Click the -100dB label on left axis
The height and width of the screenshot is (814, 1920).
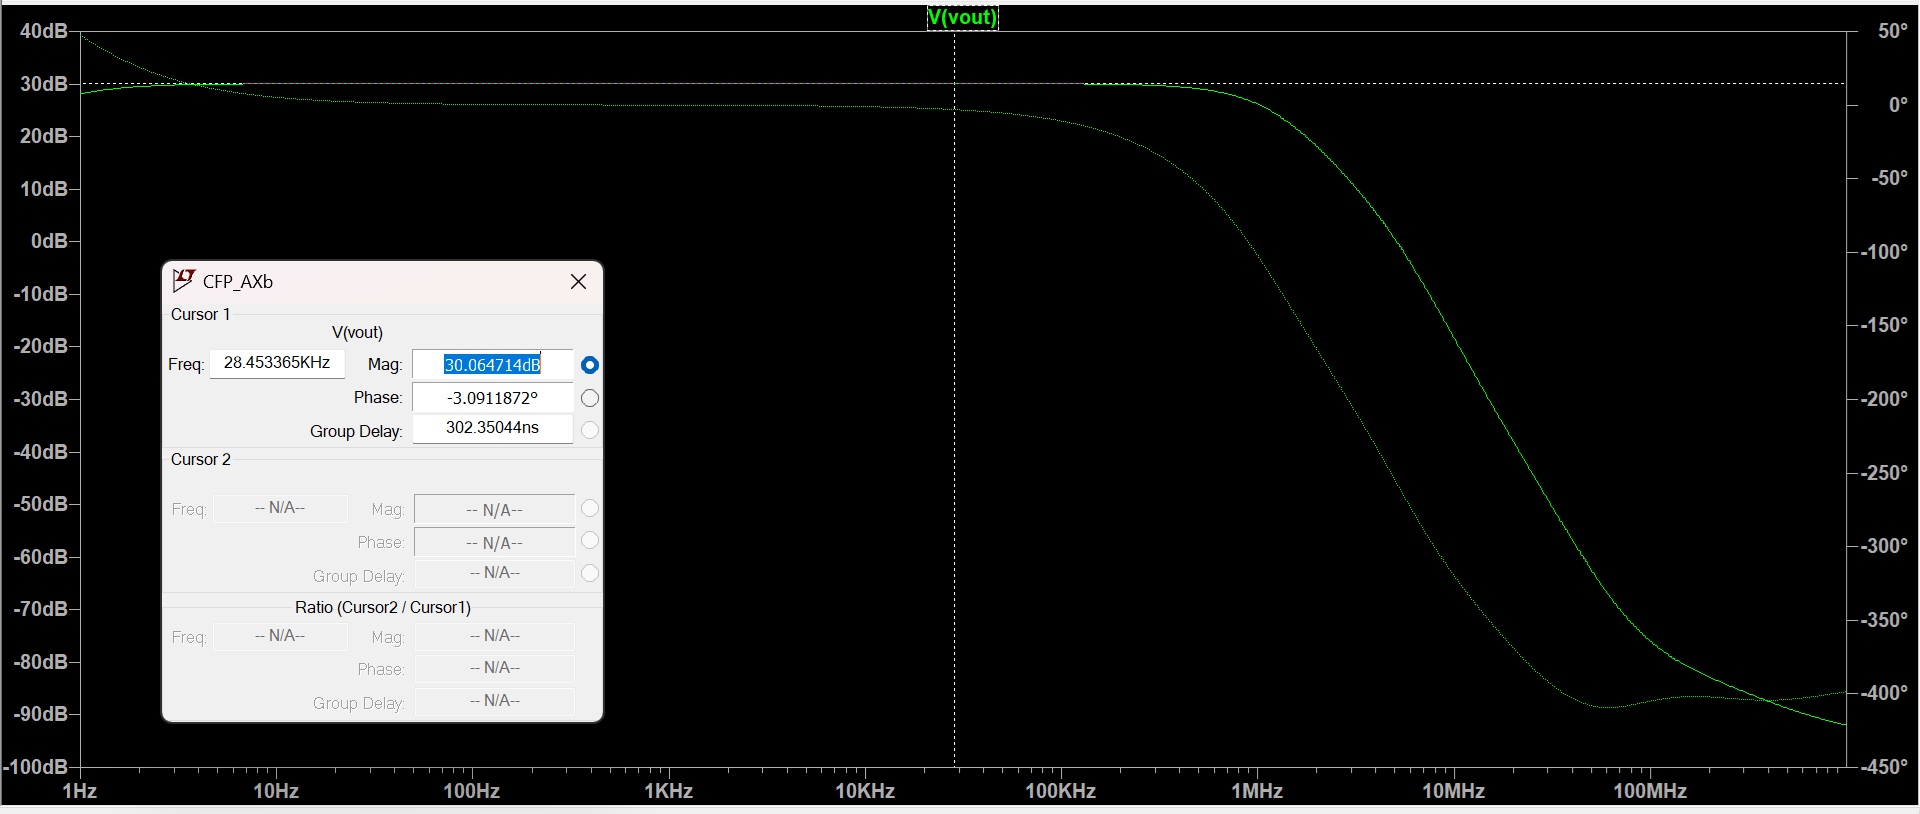pyautogui.click(x=36, y=767)
